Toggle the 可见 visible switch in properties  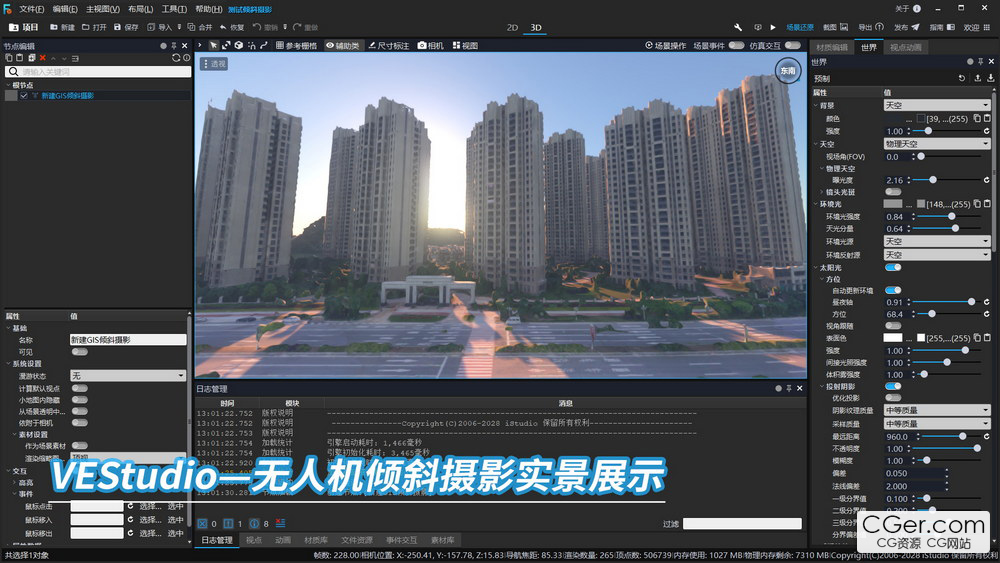coord(80,351)
